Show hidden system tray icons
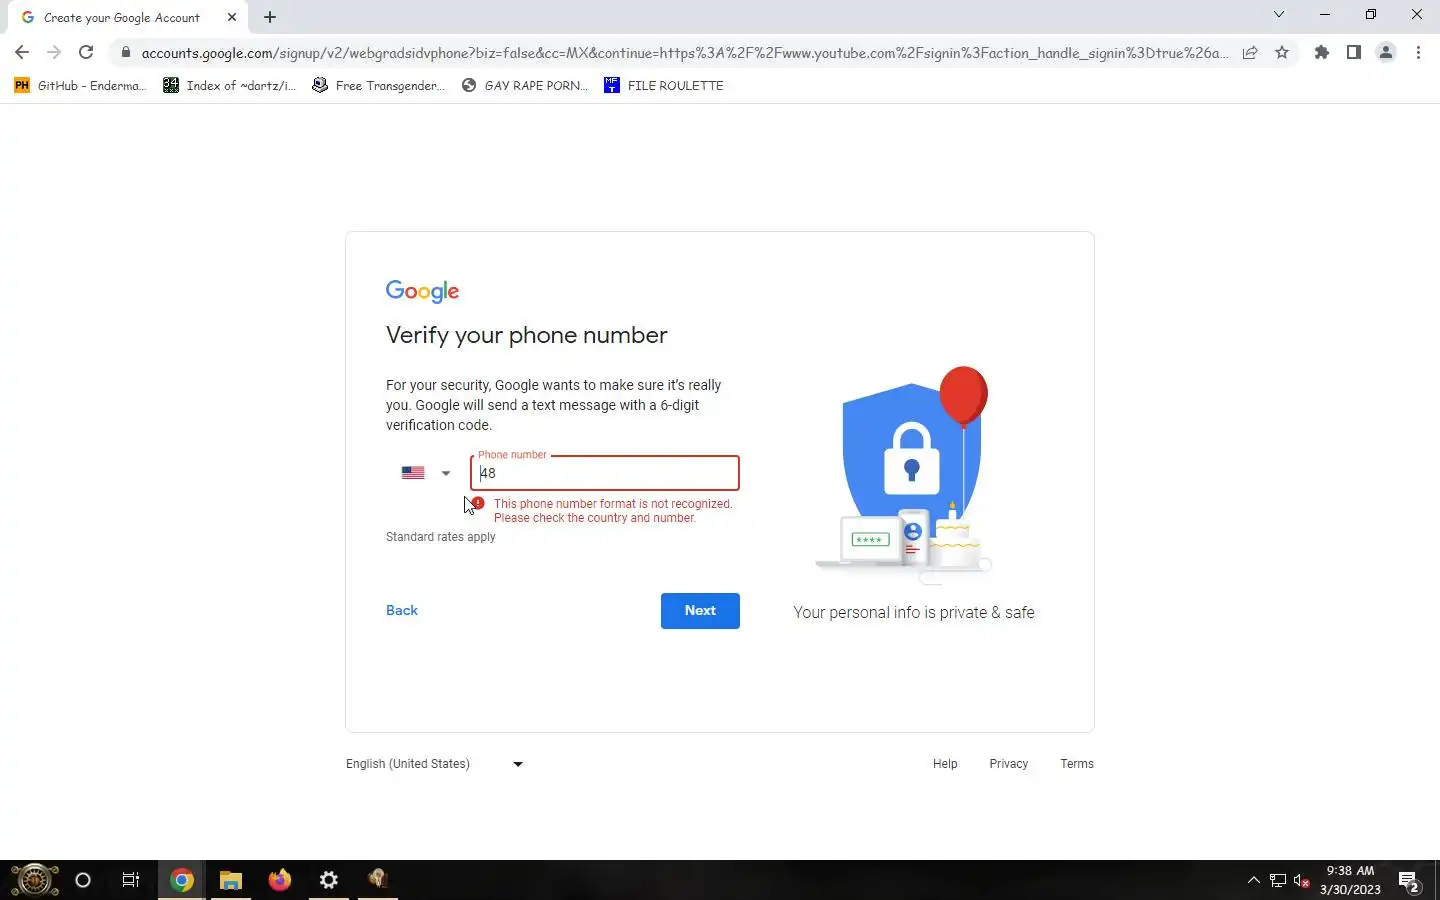 [1253, 880]
